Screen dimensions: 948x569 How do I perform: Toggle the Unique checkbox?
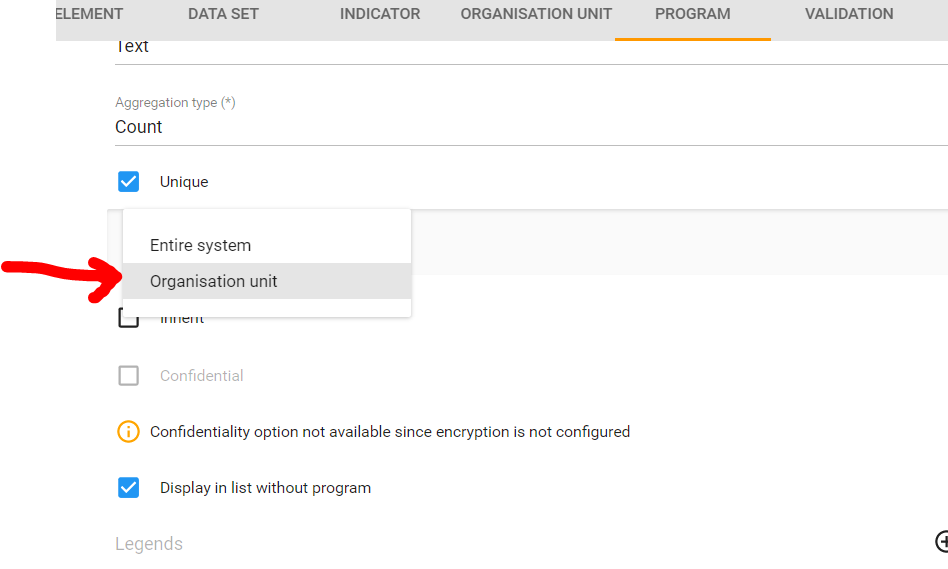pyautogui.click(x=129, y=182)
